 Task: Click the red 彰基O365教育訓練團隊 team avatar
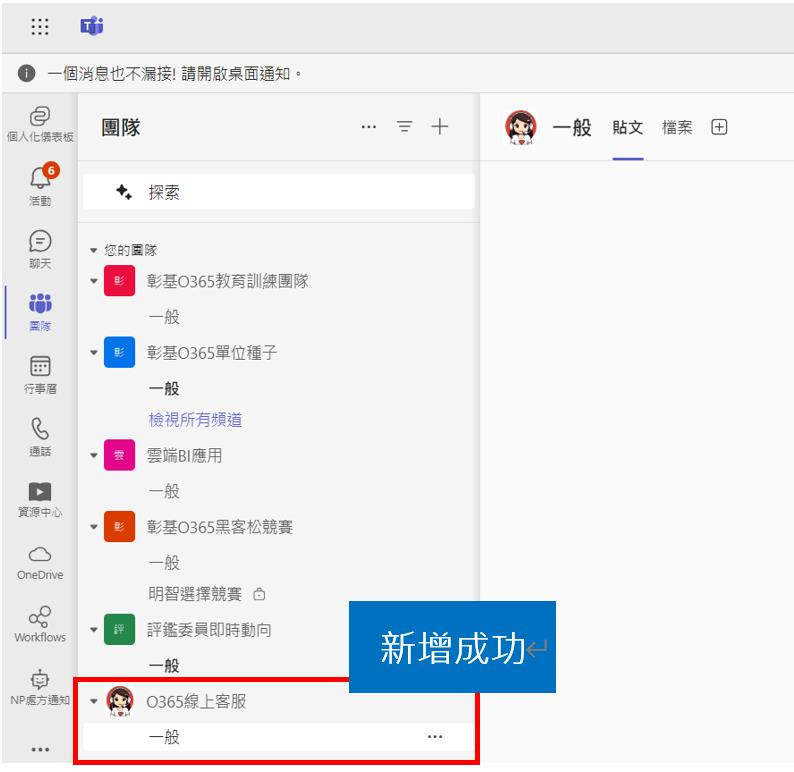pyautogui.click(x=120, y=280)
